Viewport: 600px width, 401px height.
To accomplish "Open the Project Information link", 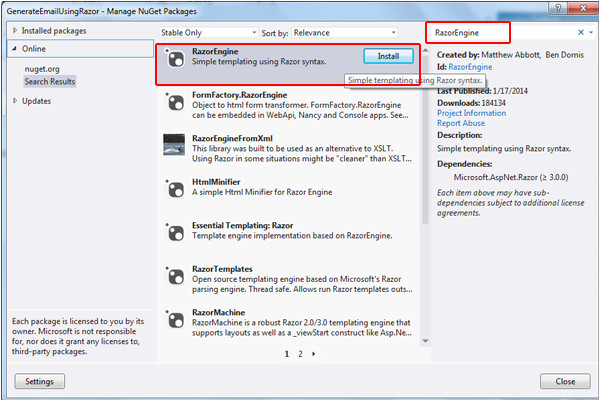I will pos(471,113).
